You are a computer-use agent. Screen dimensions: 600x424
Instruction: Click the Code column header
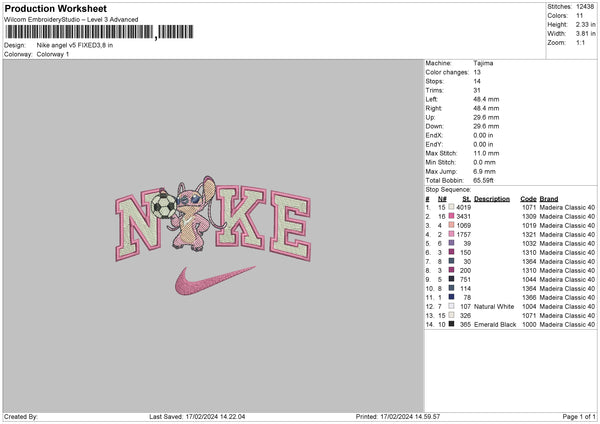(528, 199)
